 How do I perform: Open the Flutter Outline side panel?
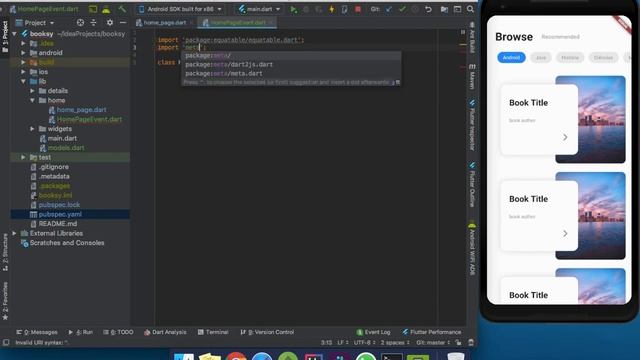coord(472,184)
